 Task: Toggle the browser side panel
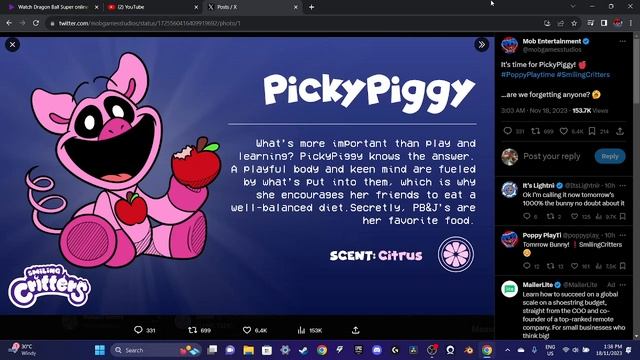[604, 23]
